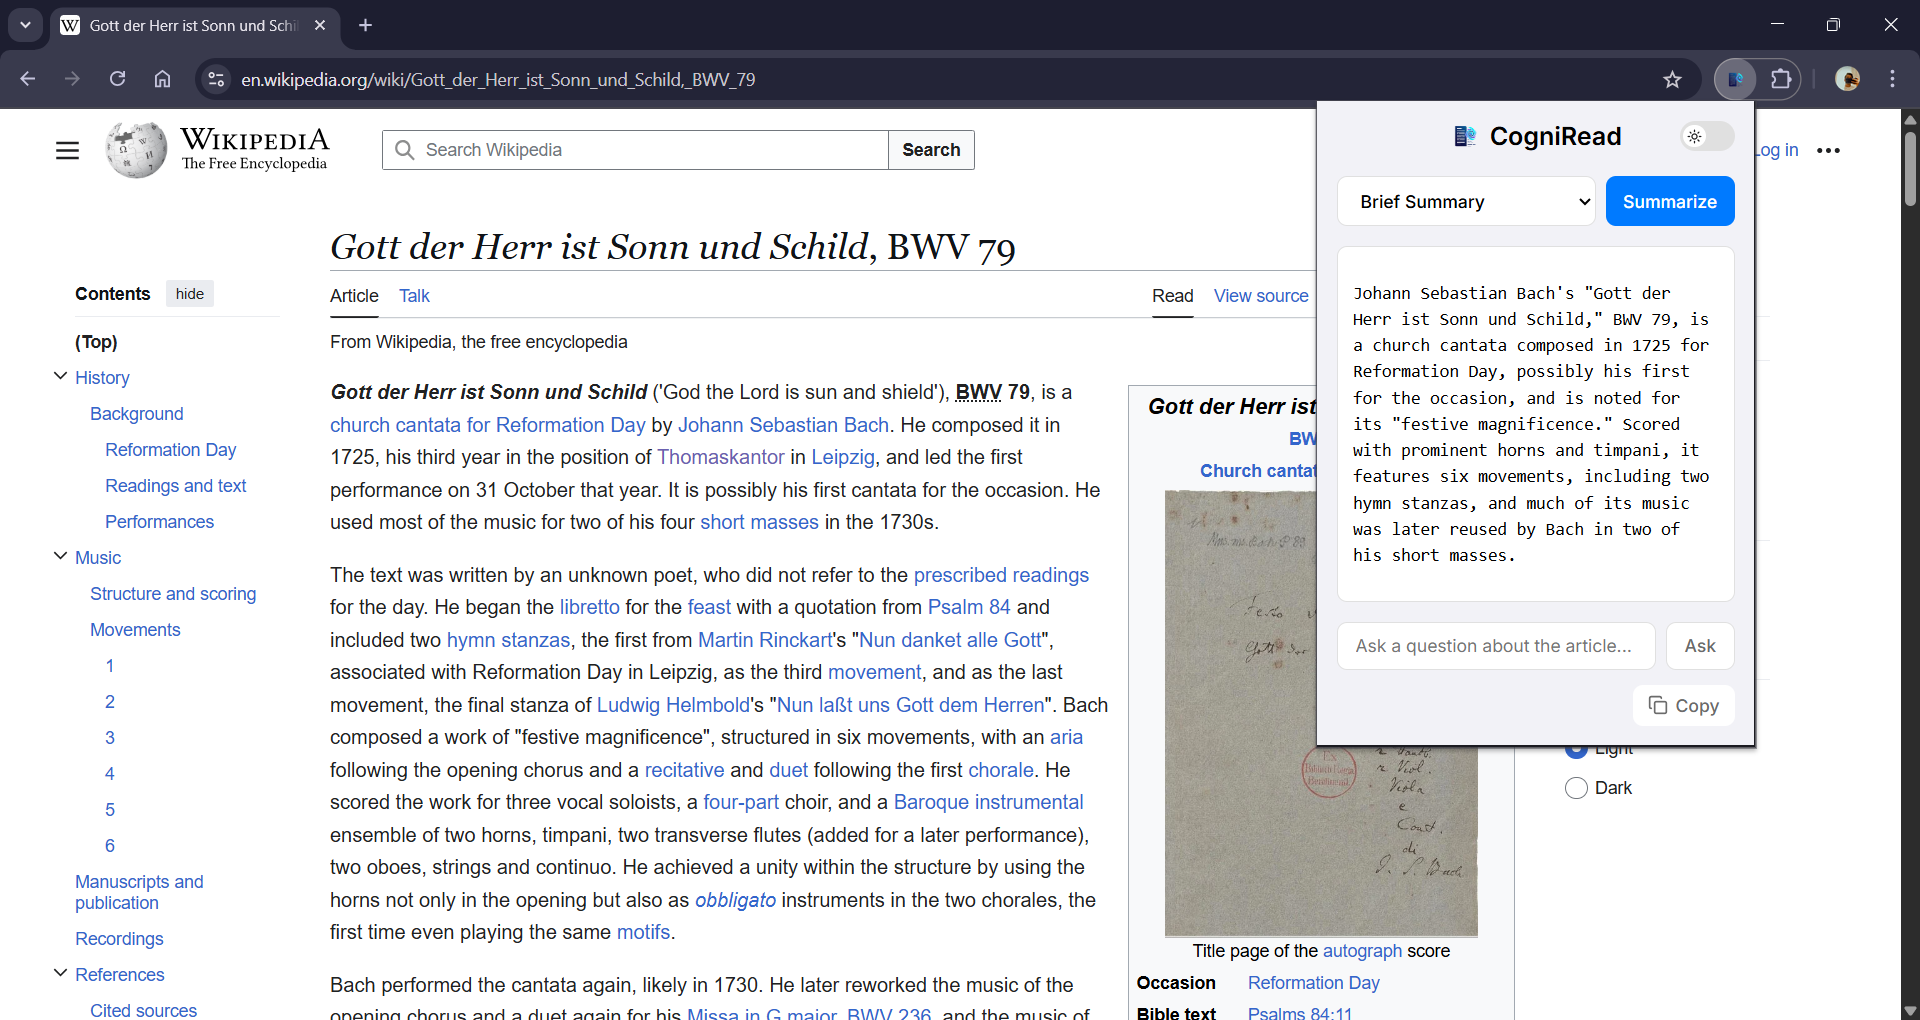
Task: Open the Ludwig Helmbold link
Action: (673, 705)
